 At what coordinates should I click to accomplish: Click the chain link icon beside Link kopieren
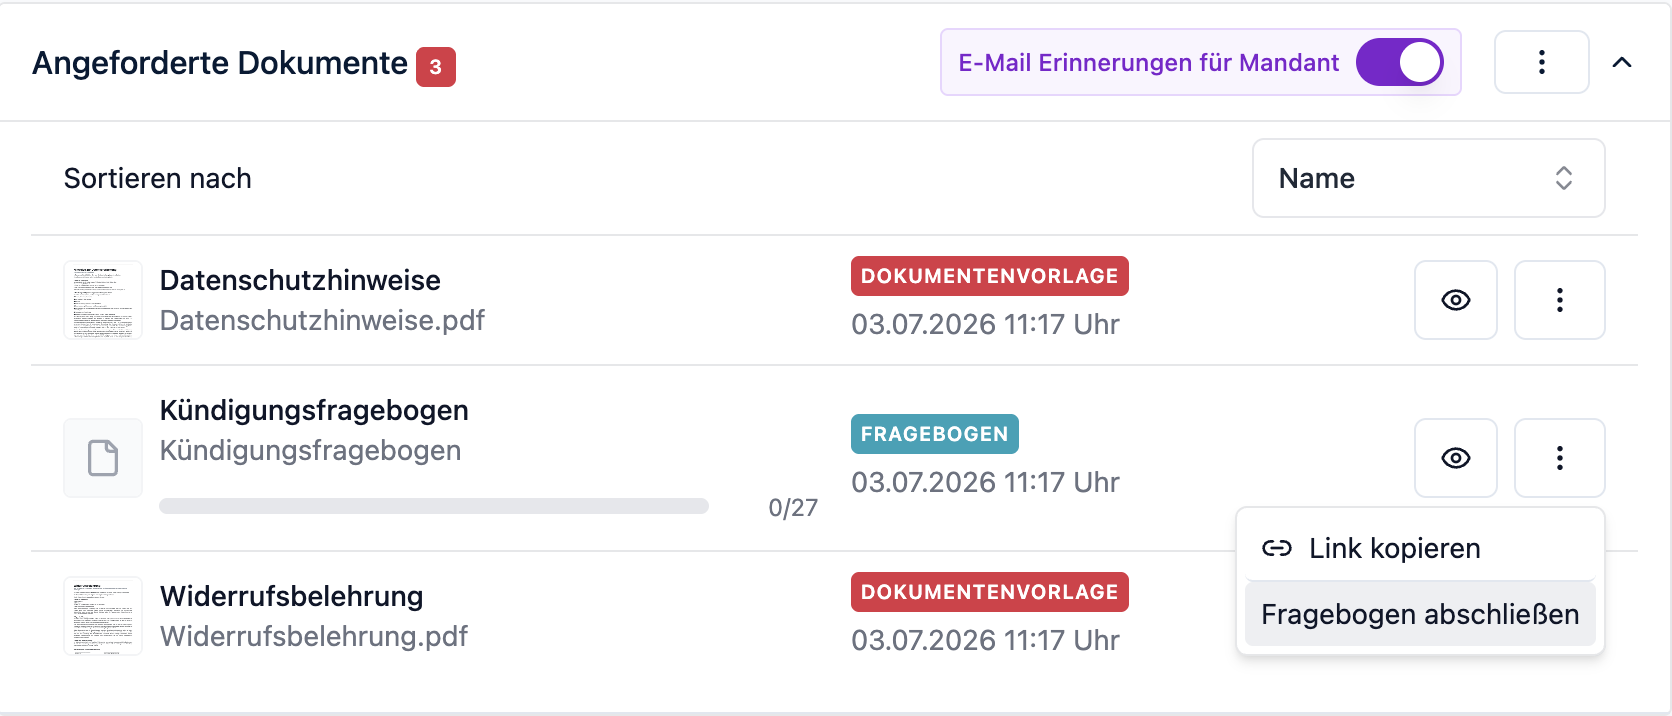pos(1277,548)
